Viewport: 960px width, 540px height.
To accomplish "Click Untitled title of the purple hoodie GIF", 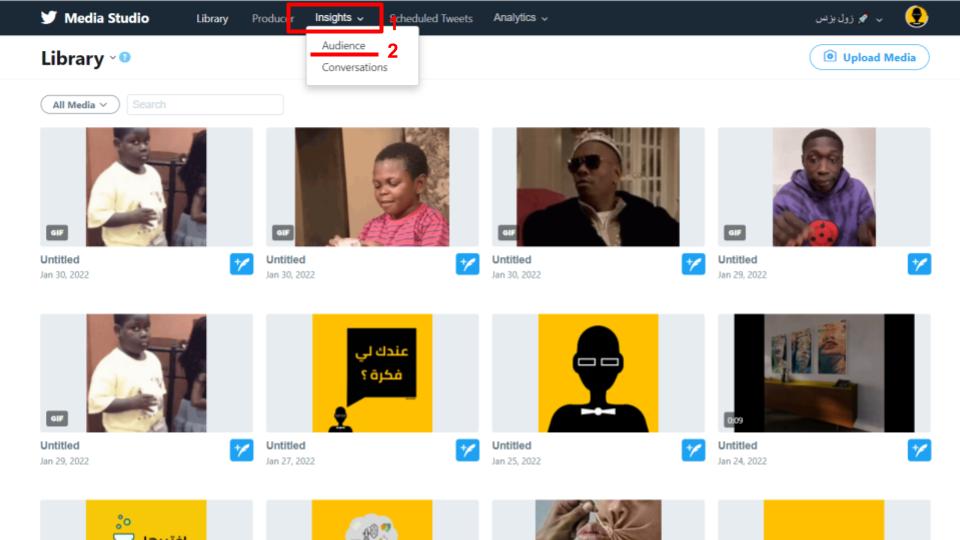I will click(737, 260).
